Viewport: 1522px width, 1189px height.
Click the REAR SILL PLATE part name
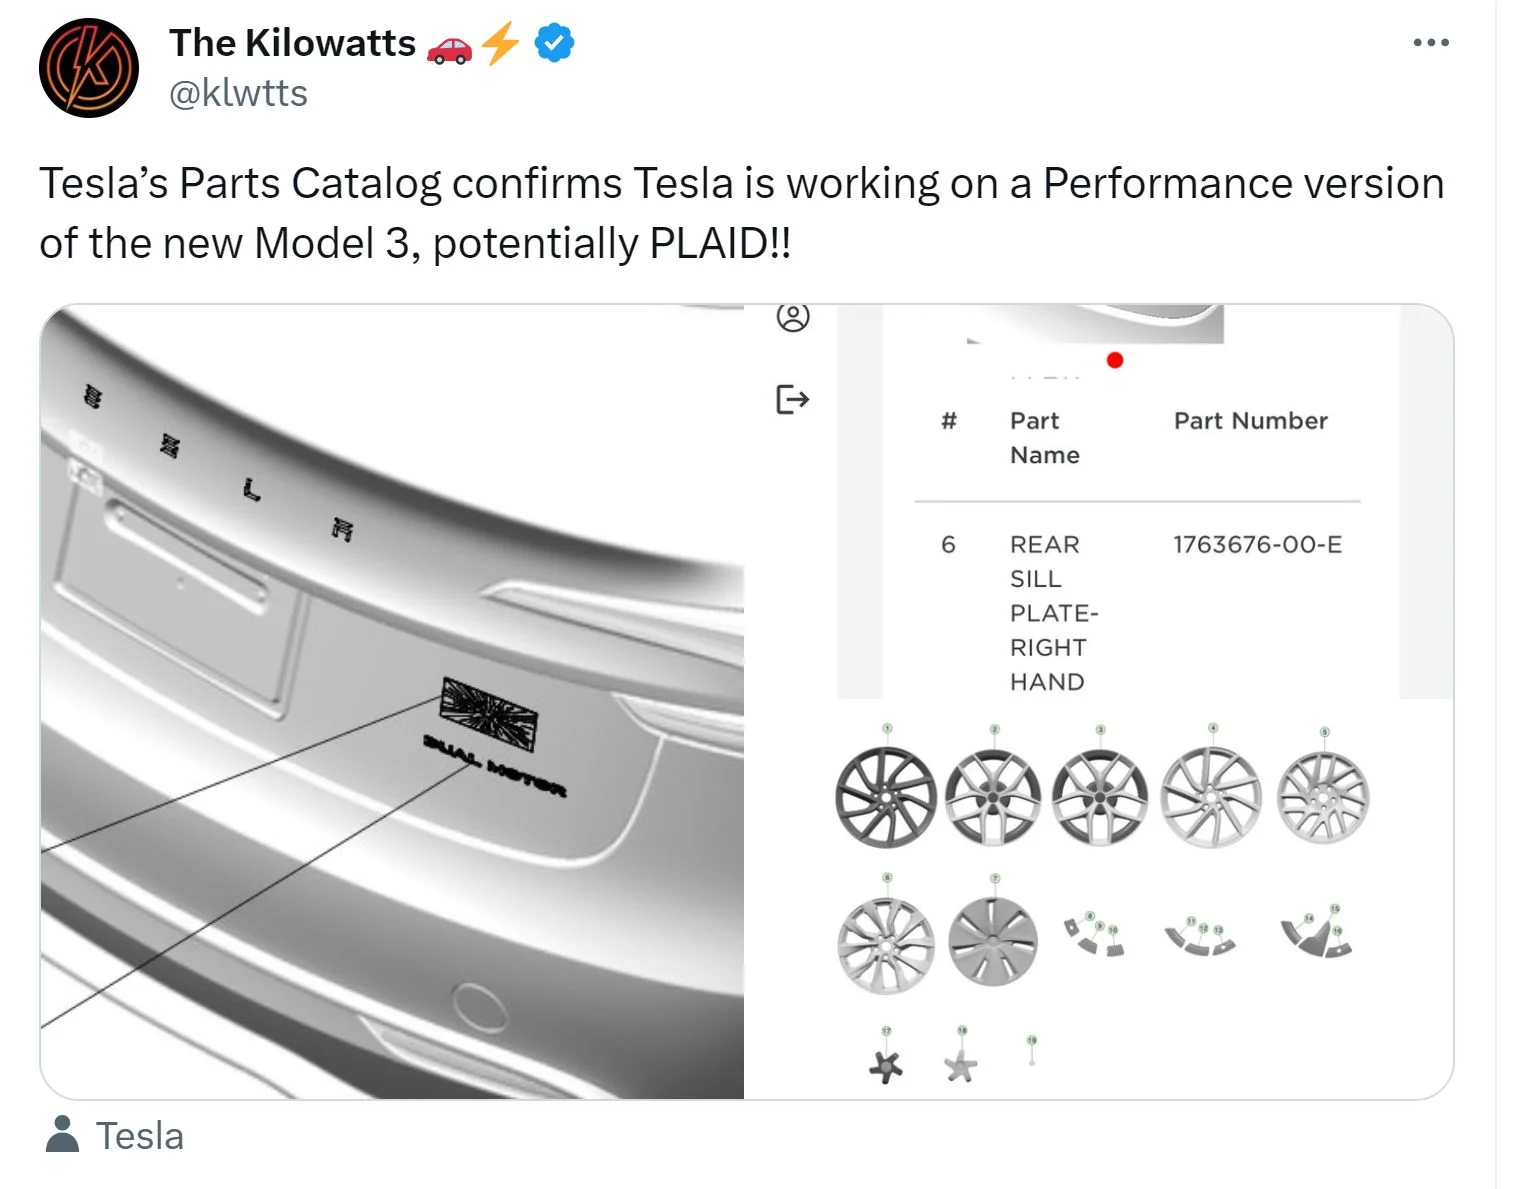click(x=1053, y=613)
